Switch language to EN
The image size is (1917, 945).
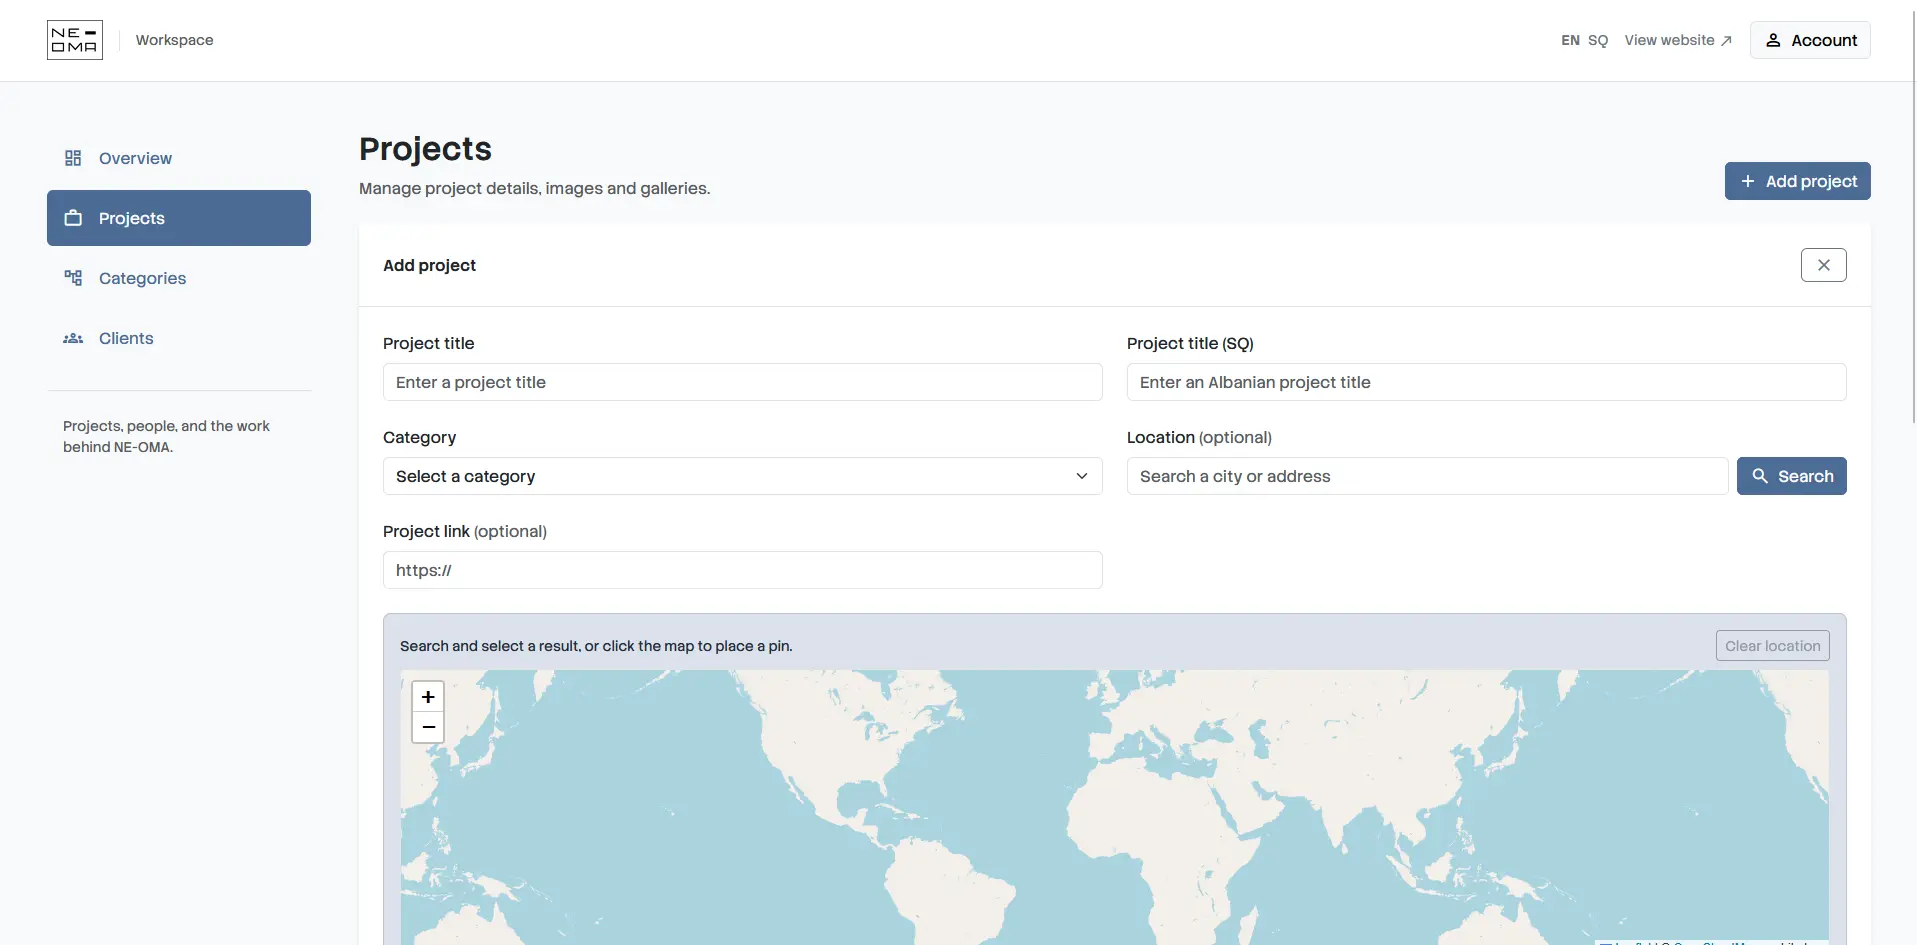(x=1570, y=40)
